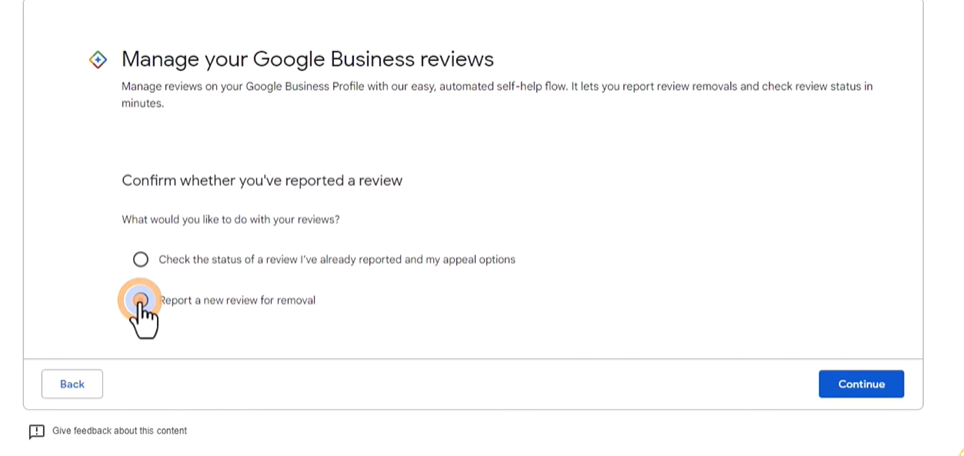Click "already reported" in the first option label
The image size is (964, 456).
[x=362, y=259]
